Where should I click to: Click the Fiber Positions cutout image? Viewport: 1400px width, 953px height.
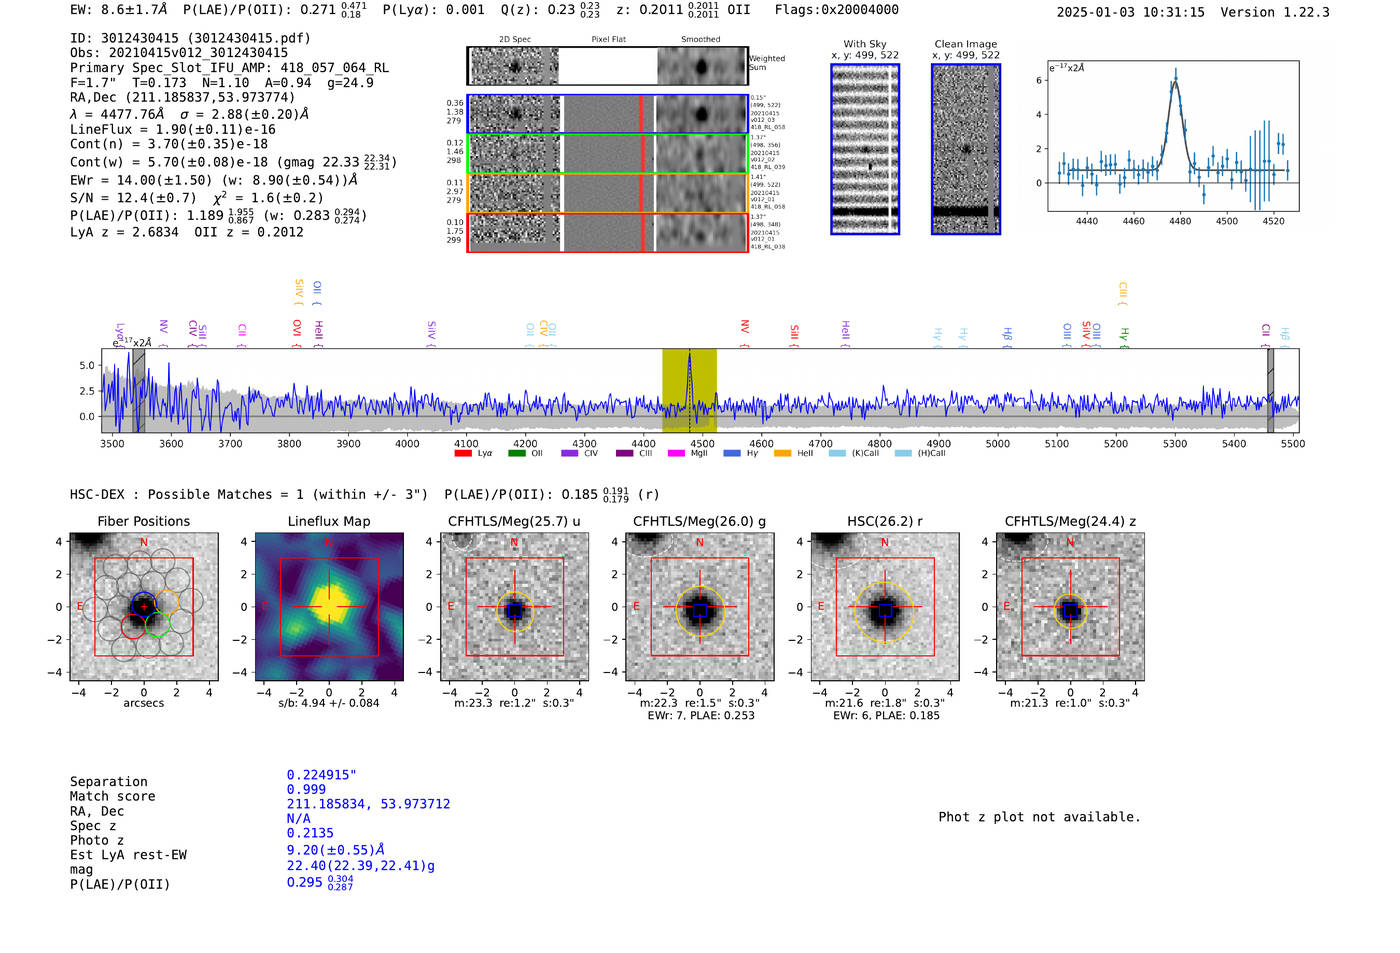coord(144,607)
